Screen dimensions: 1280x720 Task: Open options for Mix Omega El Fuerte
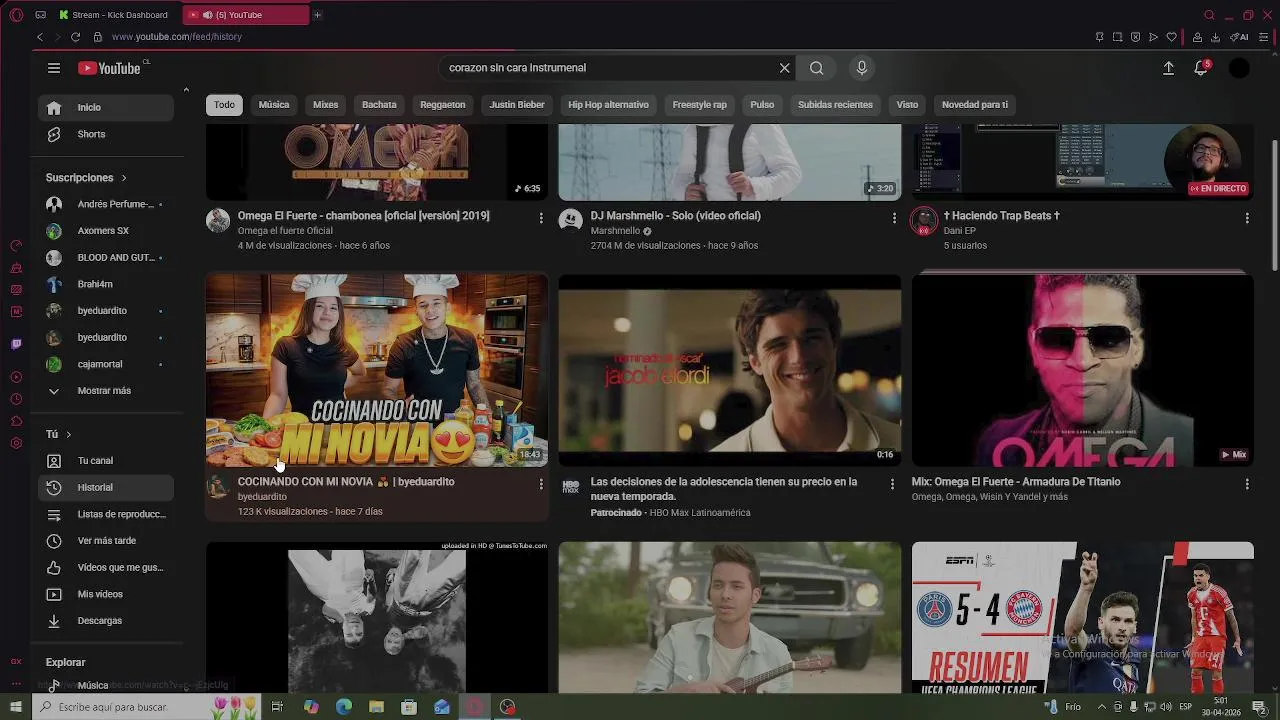[1247, 484]
